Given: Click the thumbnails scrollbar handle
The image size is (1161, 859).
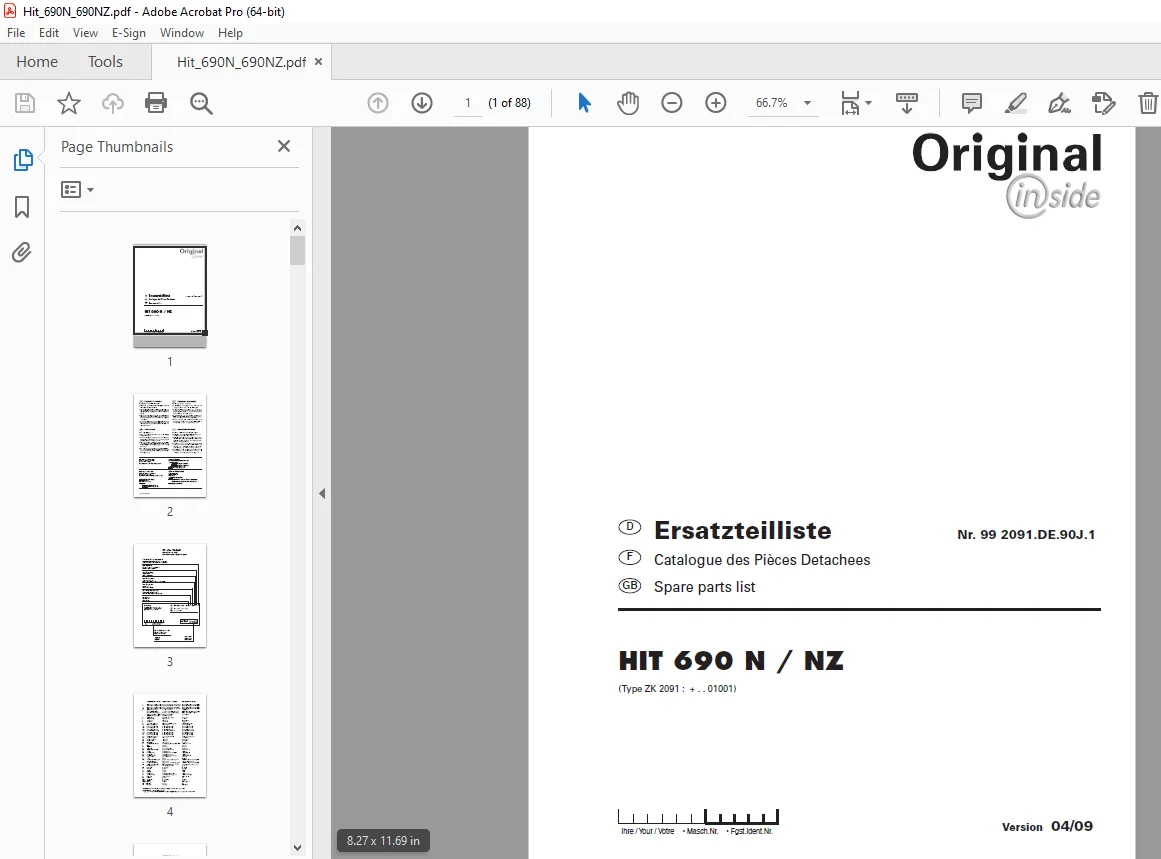Looking at the screenshot, I should [x=297, y=250].
